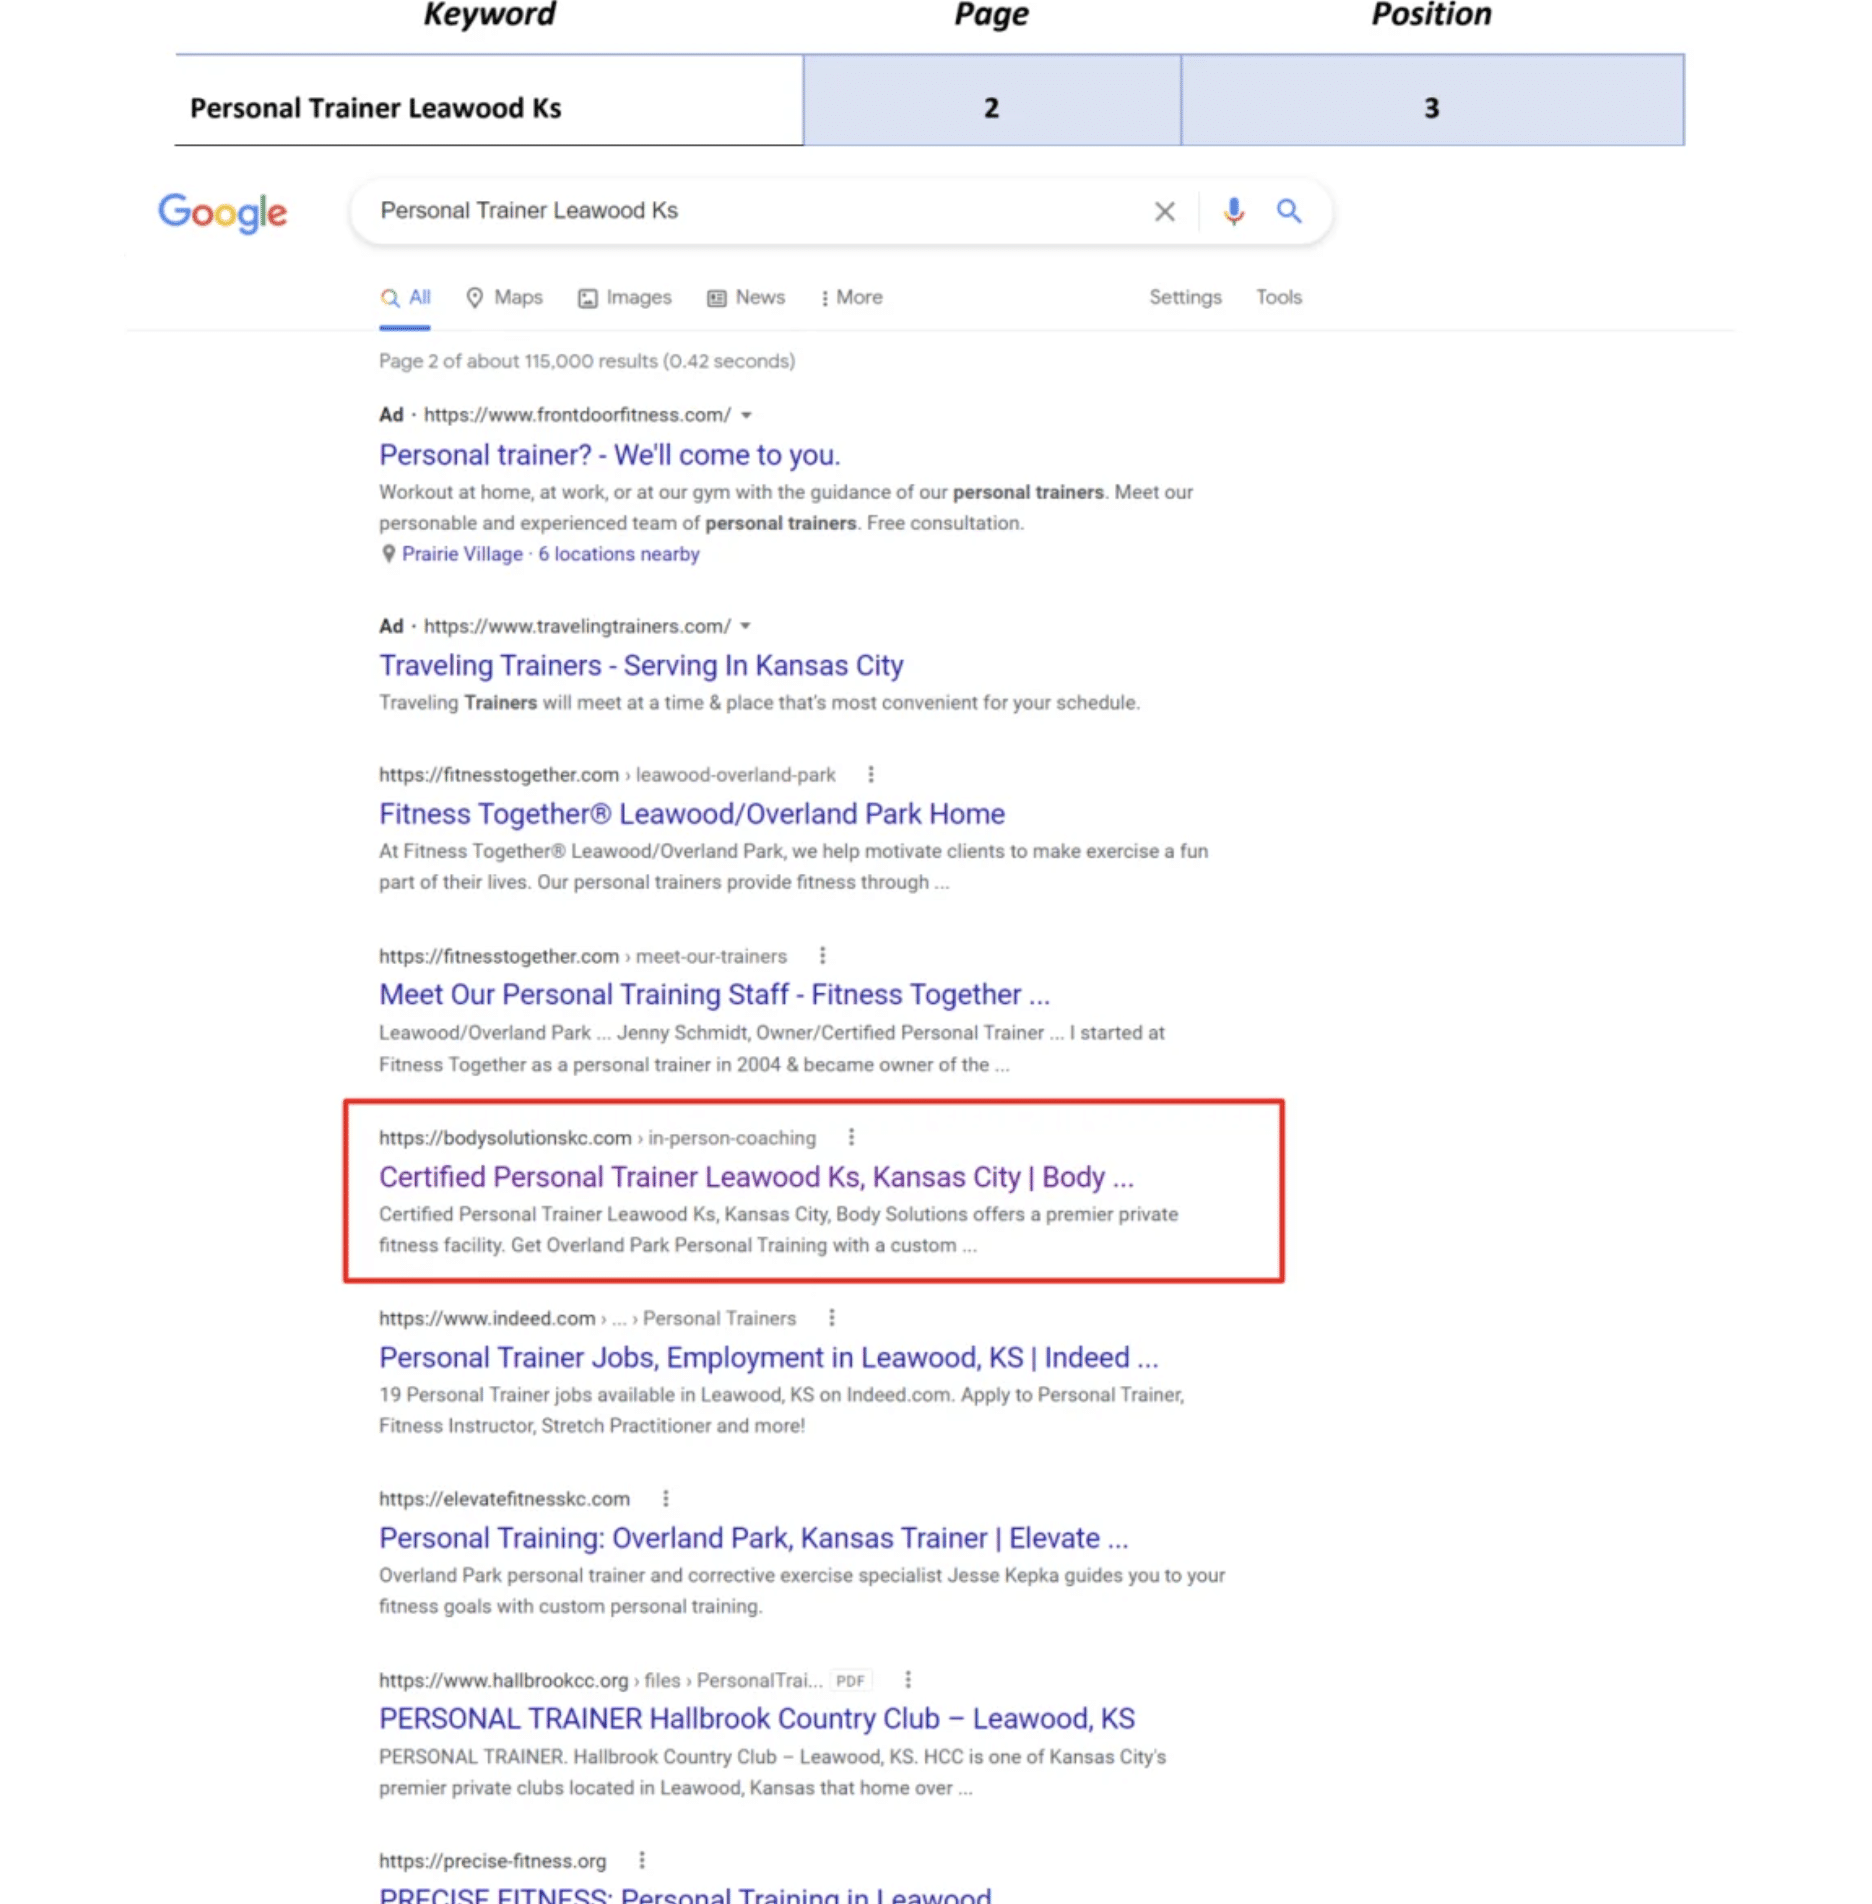This screenshot has height=1904, width=1872.
Task: Open search Settings
Action: (x=1185, y=298)
